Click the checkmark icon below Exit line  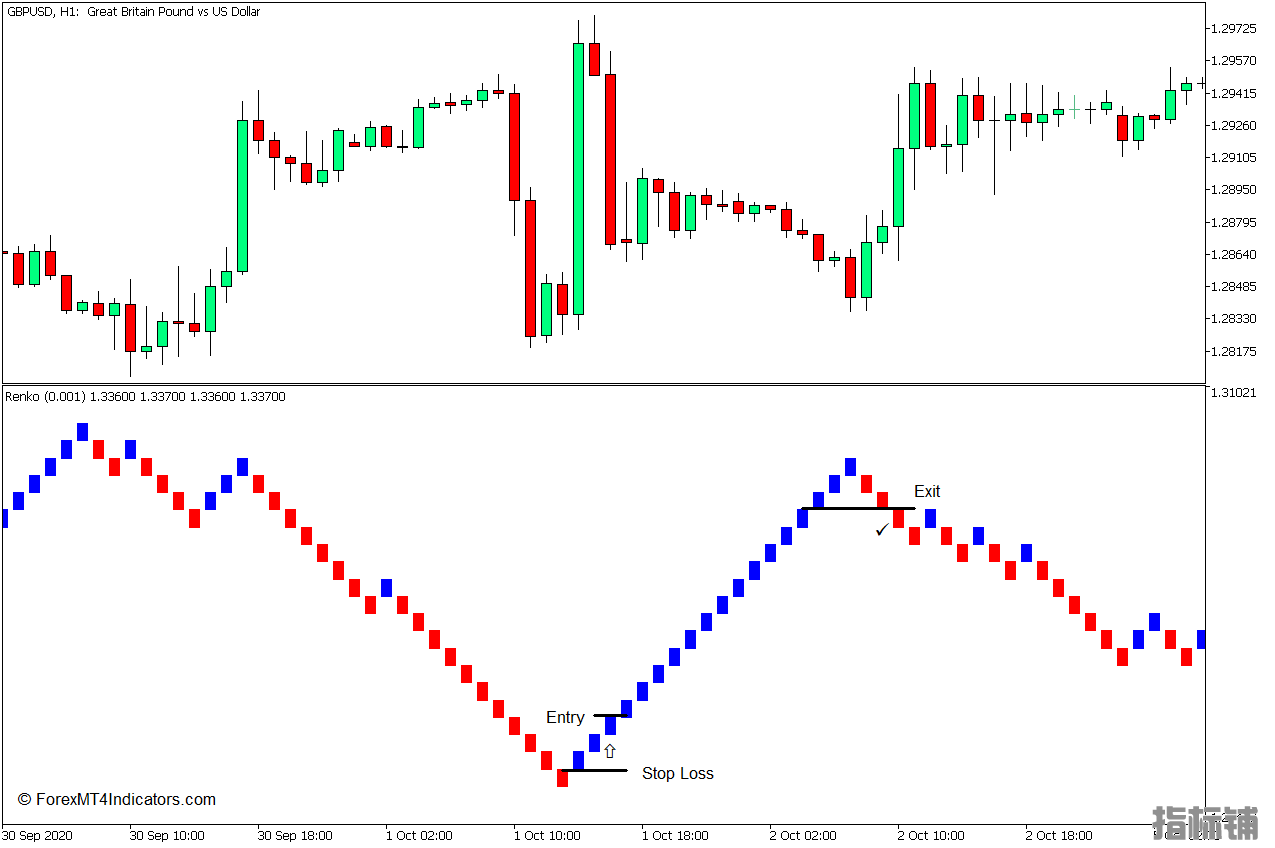[882, 530]
